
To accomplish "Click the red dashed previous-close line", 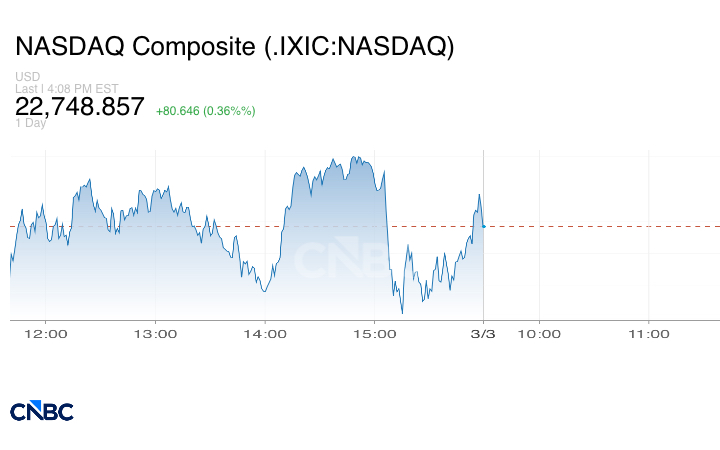I will pyautogui.click(x=600, y=226).
